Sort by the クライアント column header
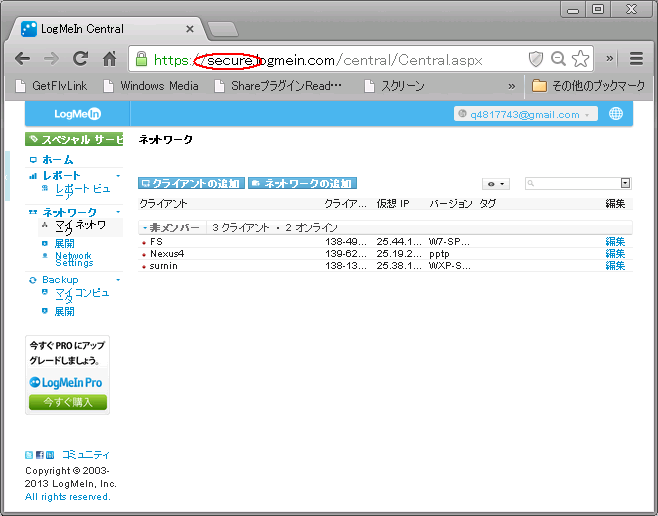 point(163,204)
